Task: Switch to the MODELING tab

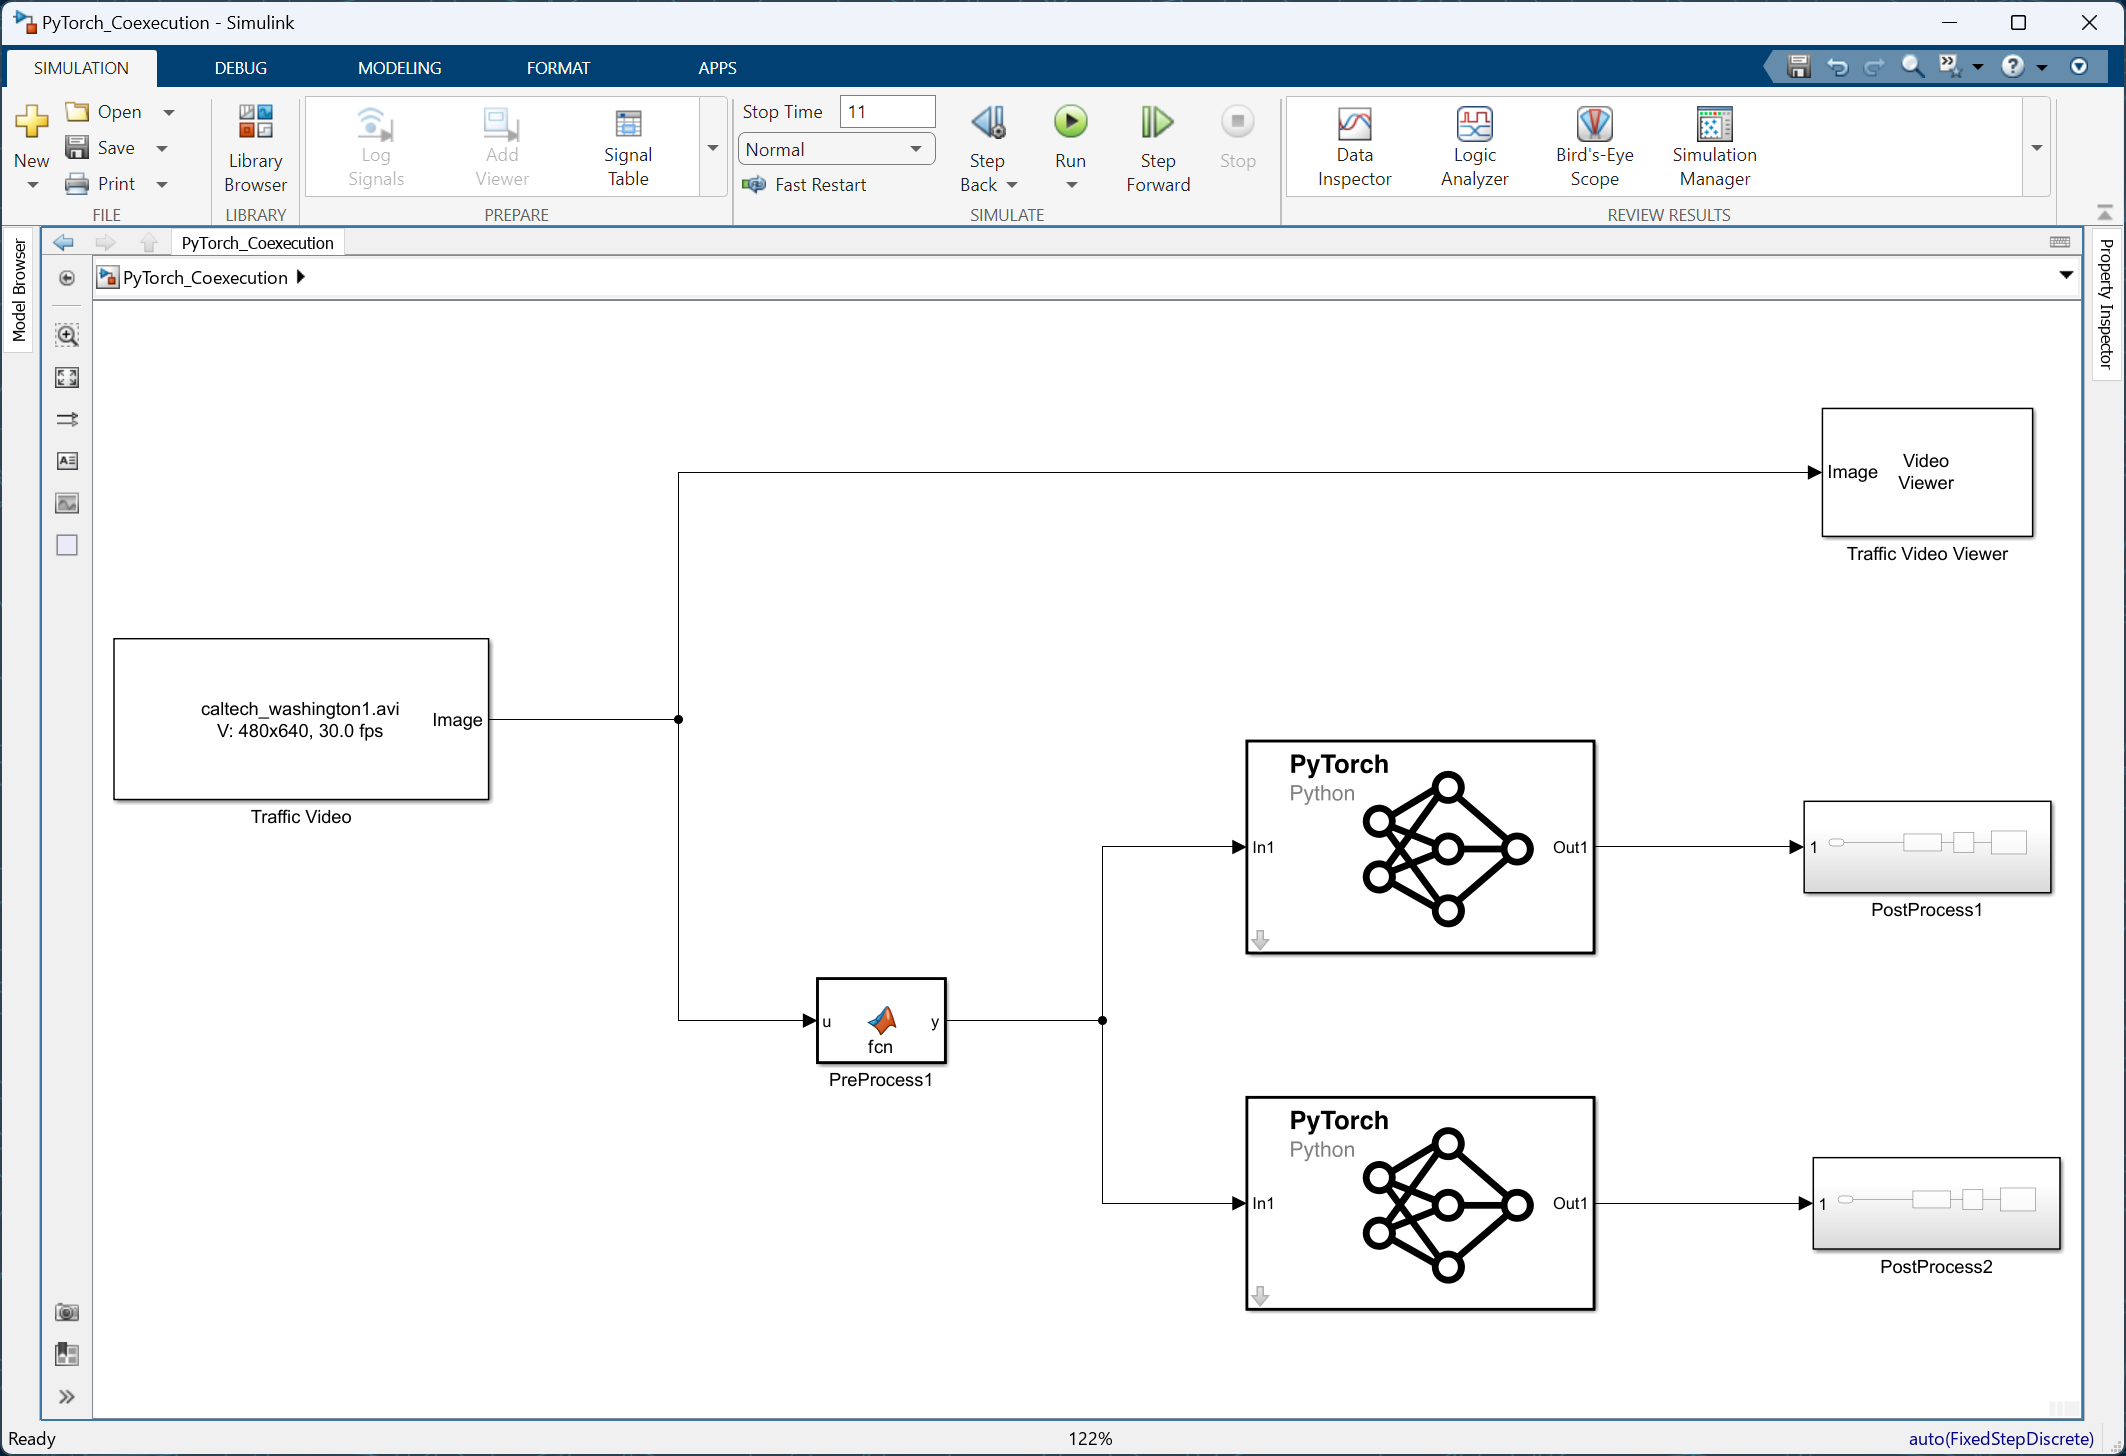Action: tap(400, 68)
